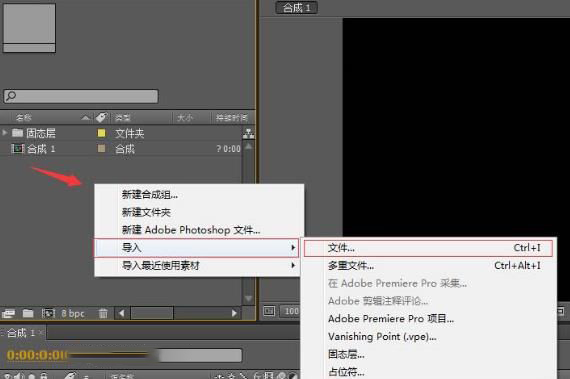Click the 0:00:0:01 timecode value
Image resolution: width=570 pixels, height=379 pixels.
pos(37,355)
